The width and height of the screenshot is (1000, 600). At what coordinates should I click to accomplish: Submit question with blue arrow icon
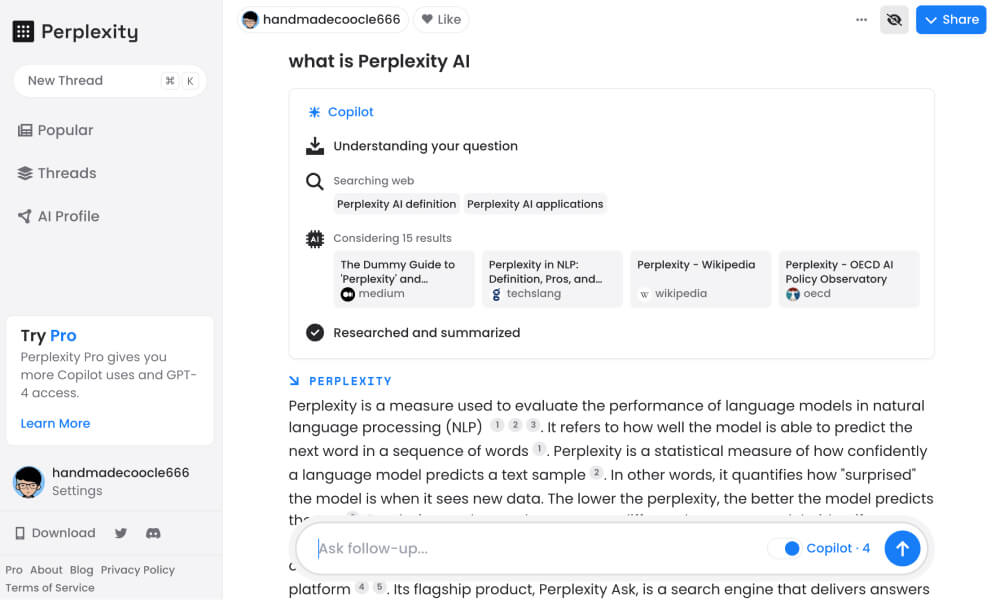tap(902, 548)
